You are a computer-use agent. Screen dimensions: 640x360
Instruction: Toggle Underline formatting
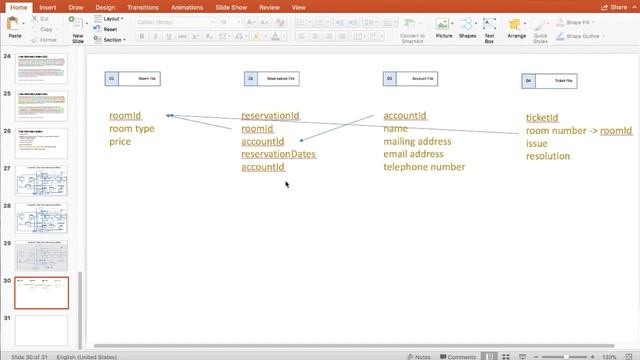(x=169, y=36)
